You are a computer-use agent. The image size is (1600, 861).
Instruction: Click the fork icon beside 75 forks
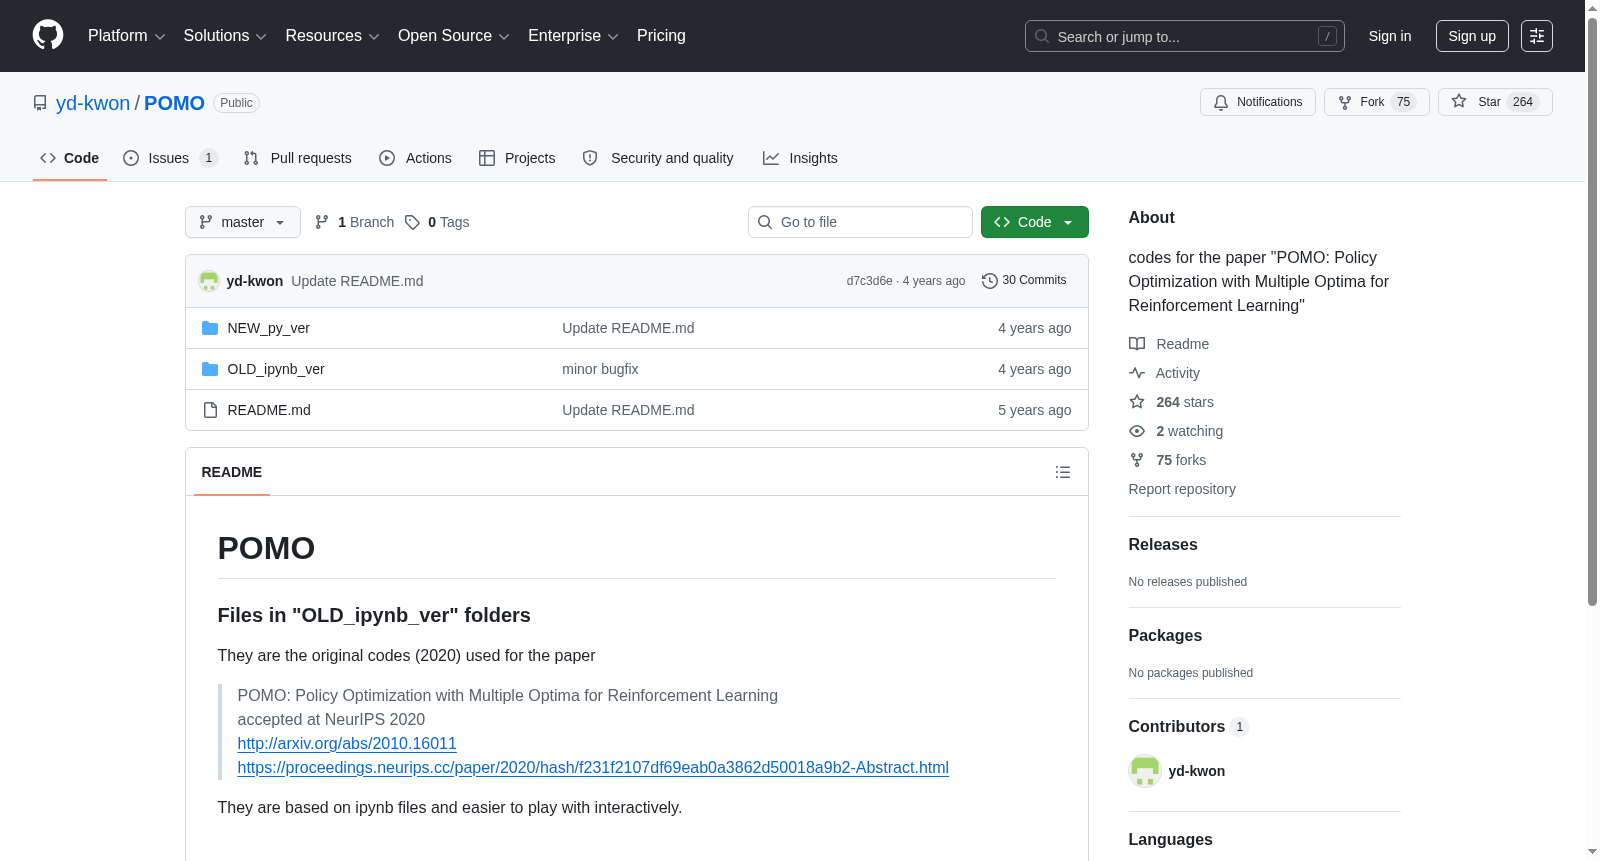1137,460
